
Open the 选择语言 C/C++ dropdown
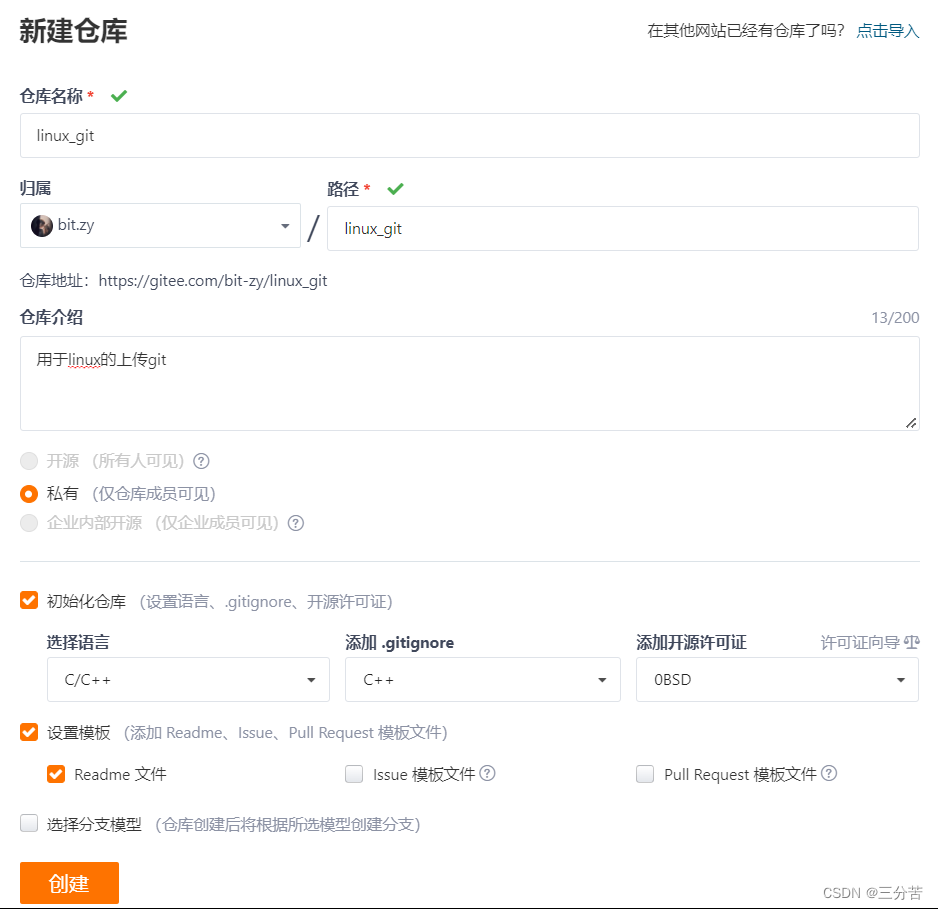tap(188, 679)
